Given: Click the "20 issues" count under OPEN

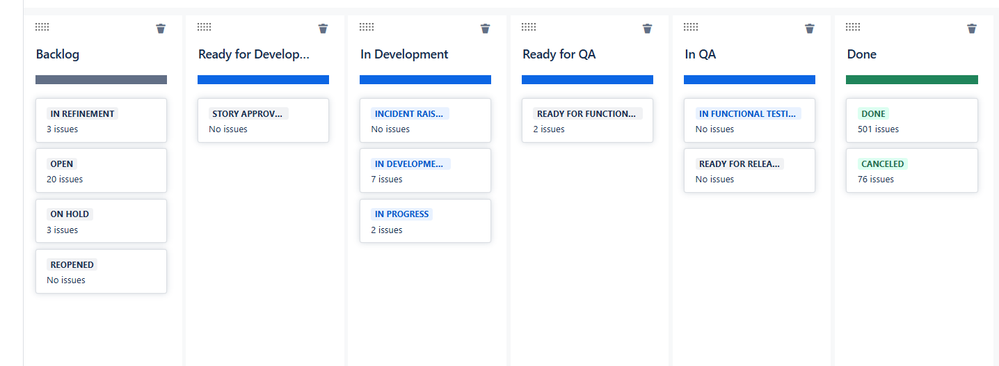Looking at the screenshot, I should [x=64, y=179].
